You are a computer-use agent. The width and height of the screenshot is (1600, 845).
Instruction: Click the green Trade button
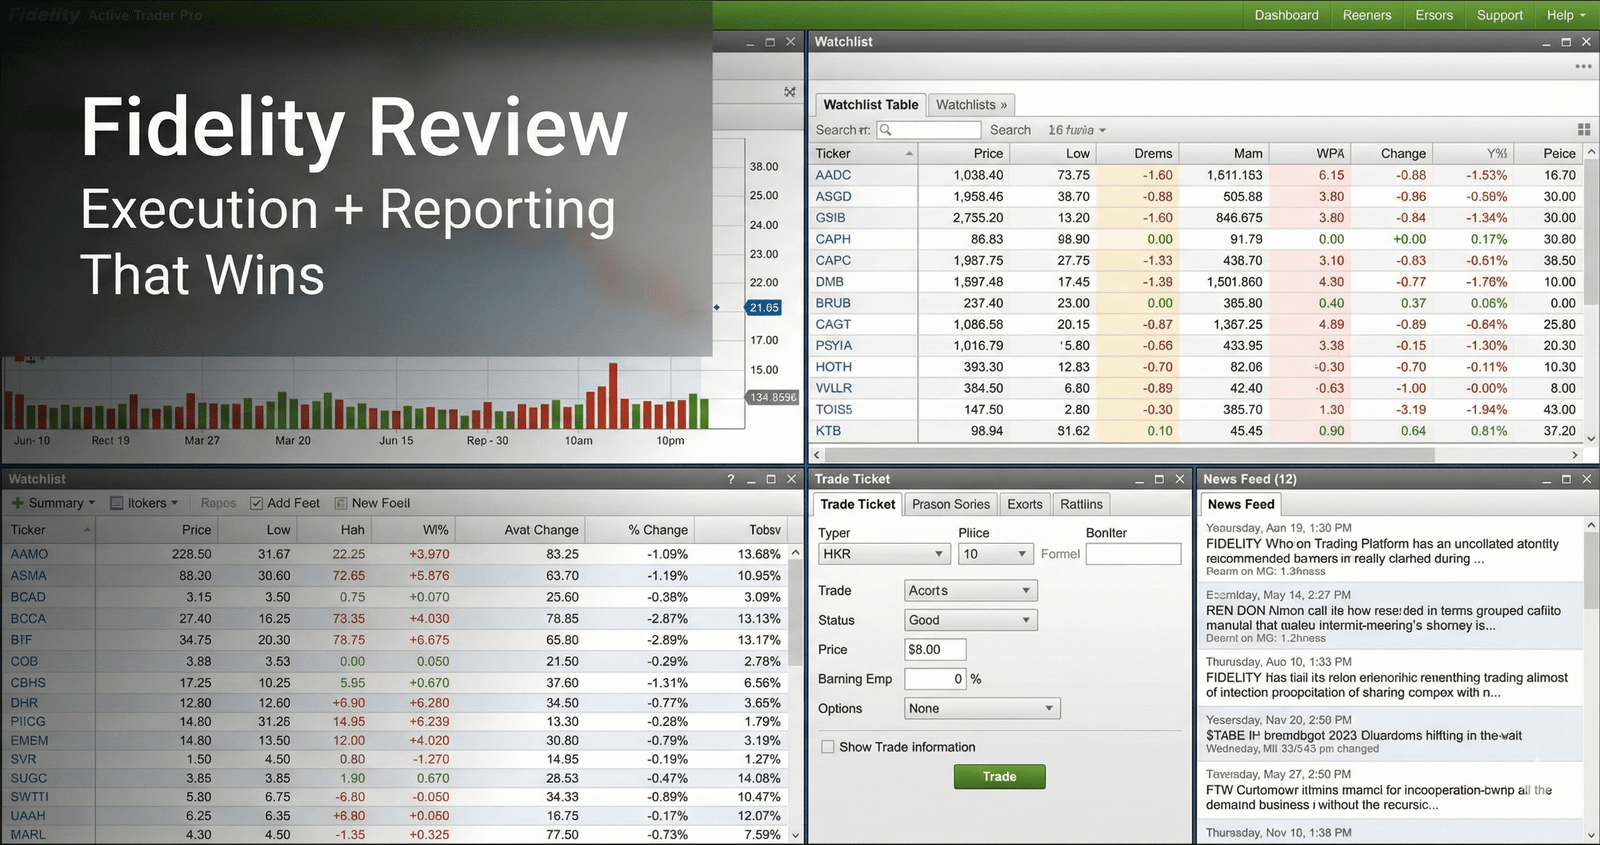(x=999, y=777)
